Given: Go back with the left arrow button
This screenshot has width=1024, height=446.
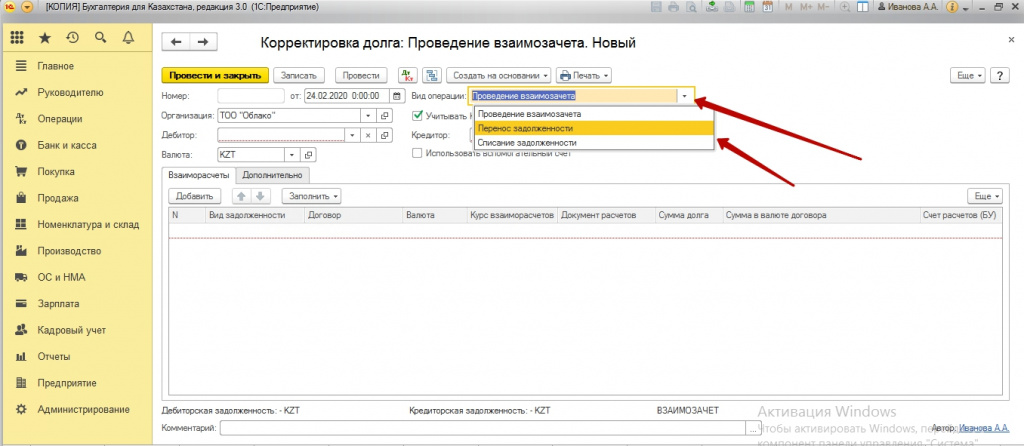Looking at the screenshot, I should point(176,42).
